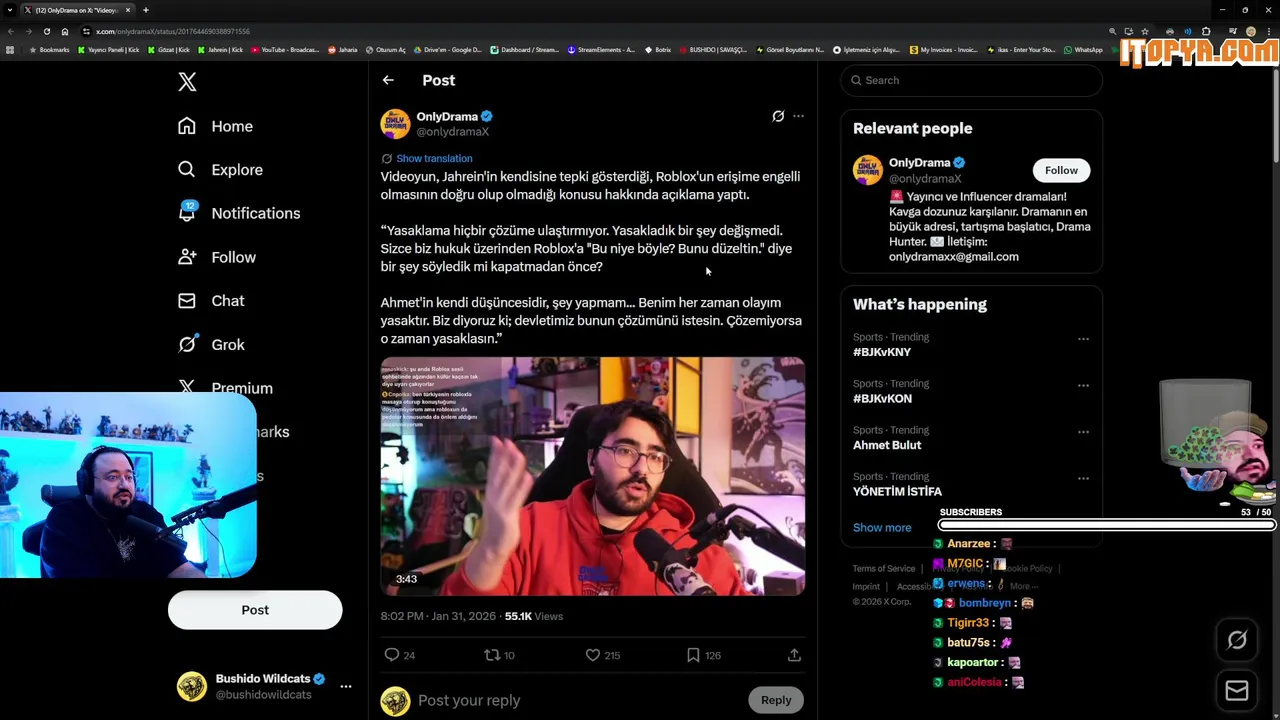This screenshot has width=1280, height=720.
Task: Open more options for #BJKvKNY trend
Action: pos(1083,339)
